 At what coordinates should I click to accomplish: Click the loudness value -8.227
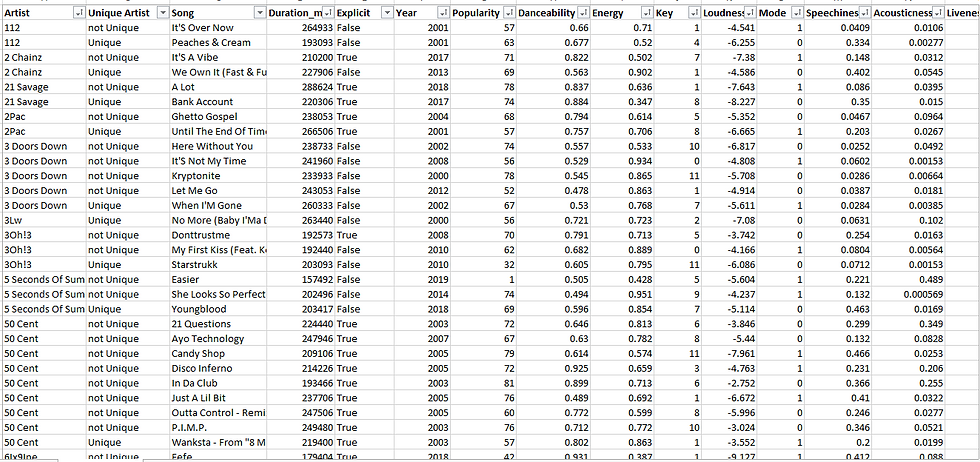[728, 102]
